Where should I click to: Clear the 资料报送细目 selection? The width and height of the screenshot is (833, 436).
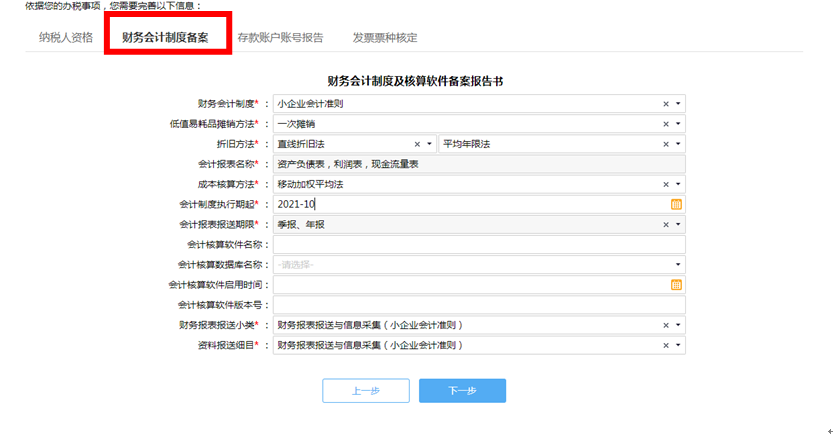pos(666,346)
